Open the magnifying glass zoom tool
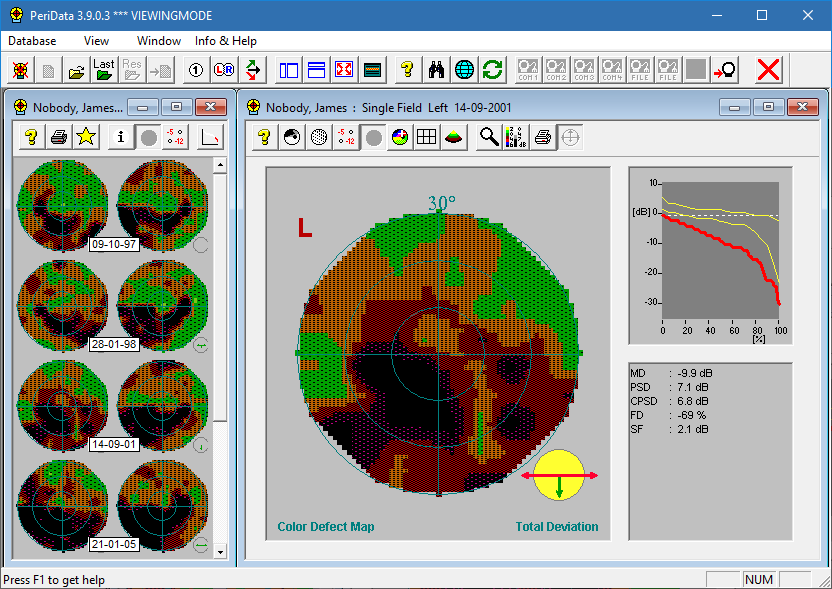Viewport: 832px width, 589px height. pos(488,137)
